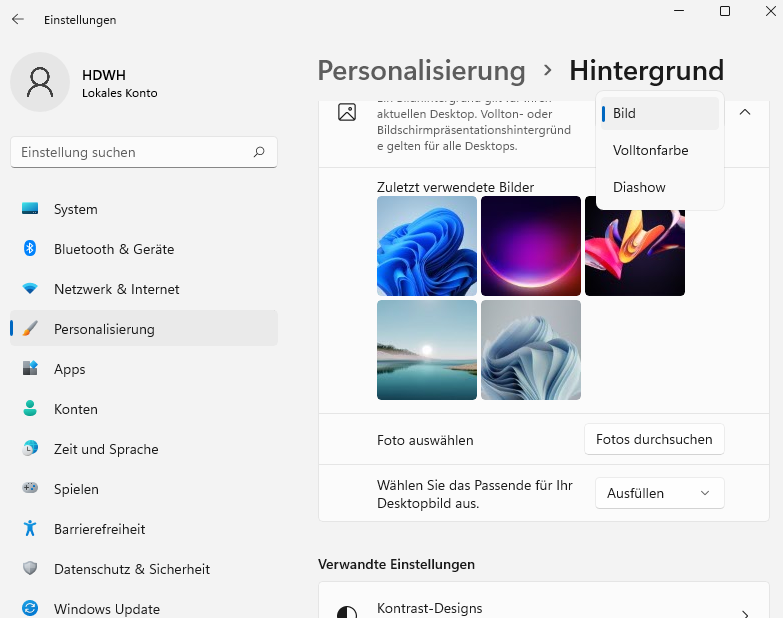Open Netzwerk & Internet settings
The height and width of the screenshot is (618, 783).
[144, 289]
